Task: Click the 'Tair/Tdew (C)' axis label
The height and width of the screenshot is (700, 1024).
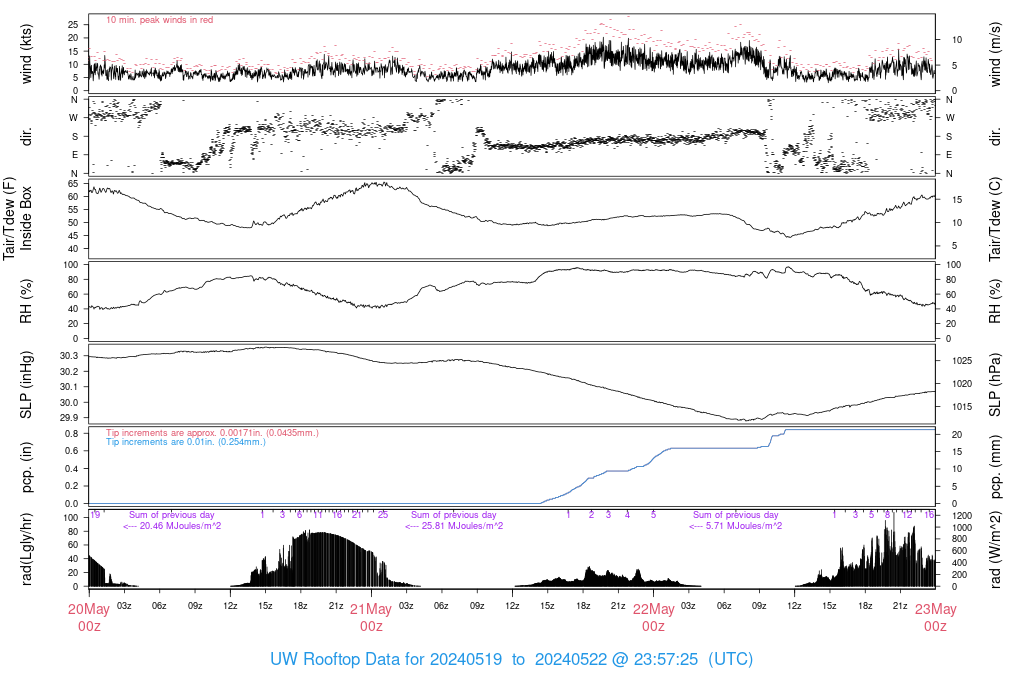Action: click(x=995, y=219)
